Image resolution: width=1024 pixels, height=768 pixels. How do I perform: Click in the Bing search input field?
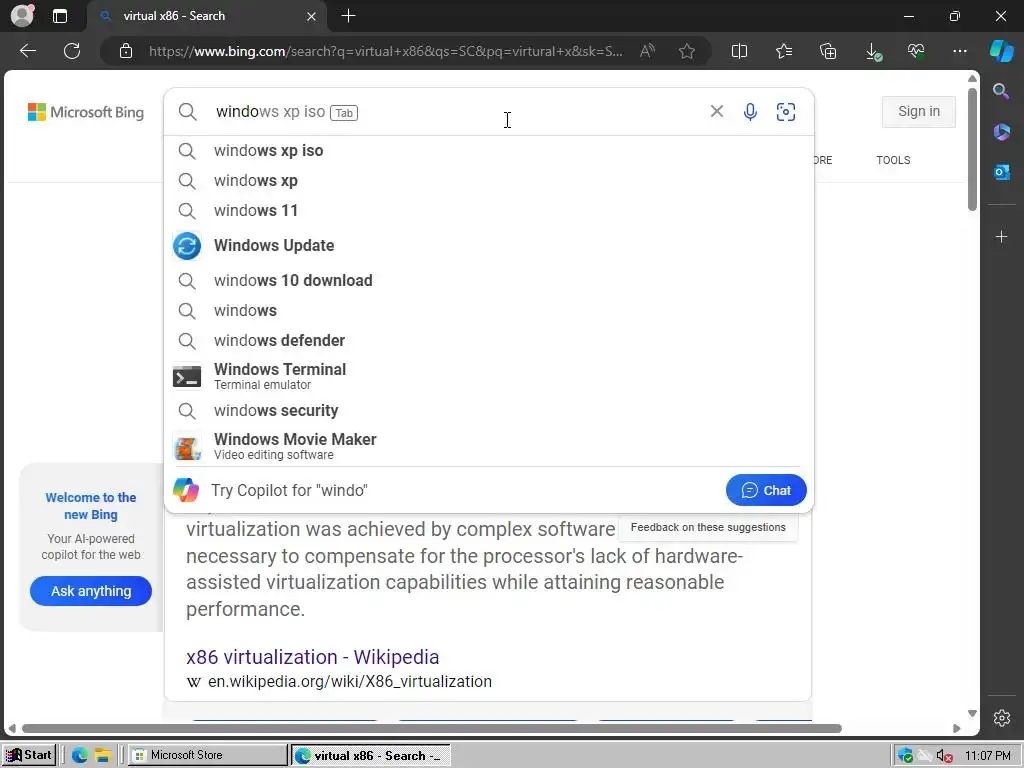tap(457, 112)
